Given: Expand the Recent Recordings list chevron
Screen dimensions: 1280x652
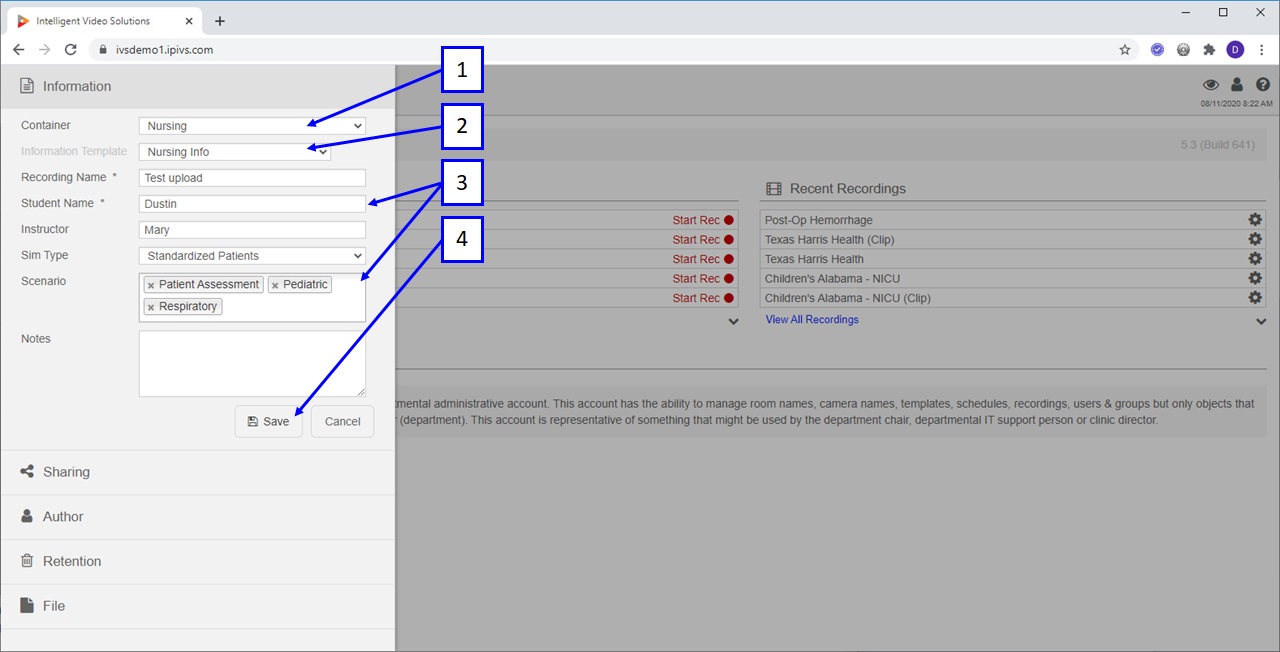Looking at the screenshot, I should point(1261,321).
